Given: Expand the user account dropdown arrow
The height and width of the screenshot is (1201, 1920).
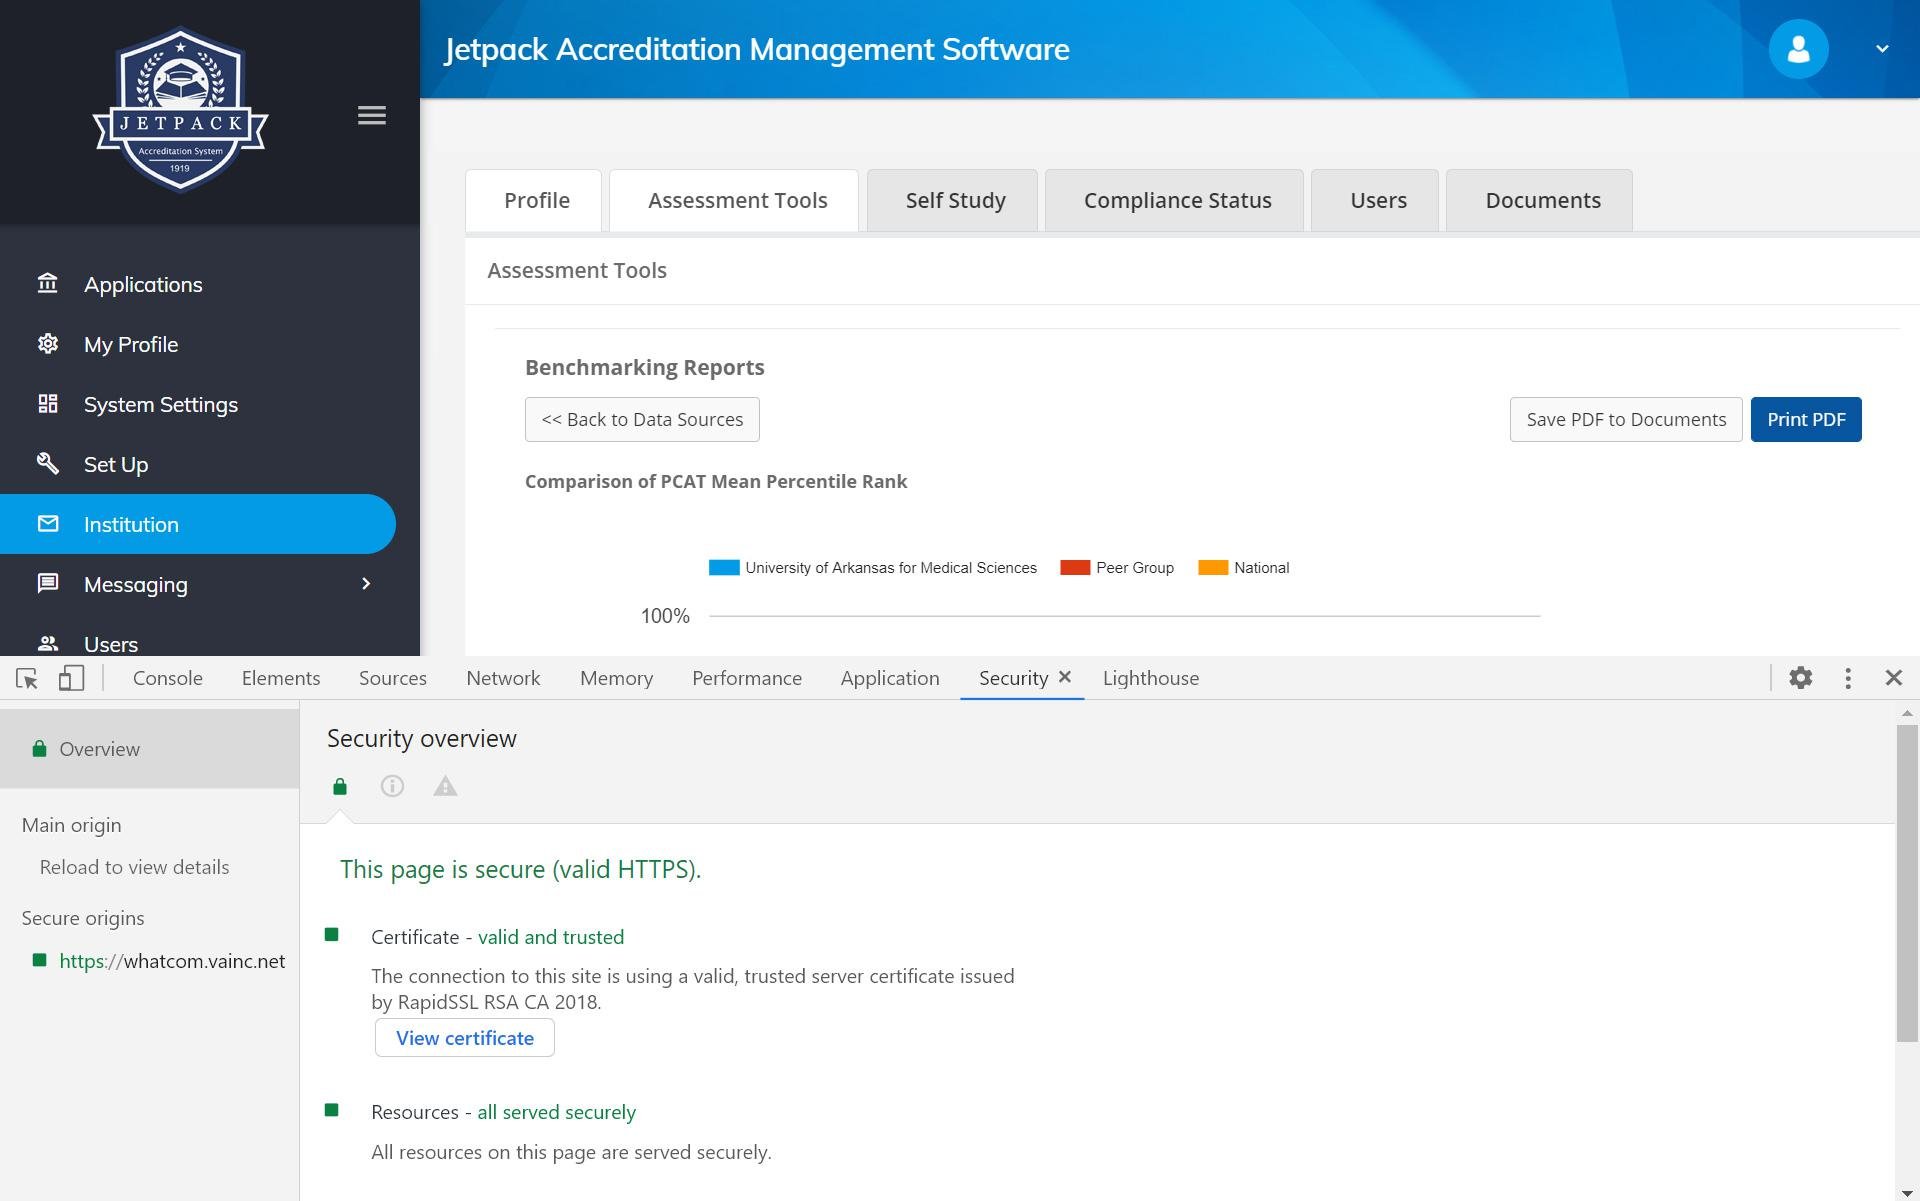Looking at the screenshot, I should (x=1881, y=49).
